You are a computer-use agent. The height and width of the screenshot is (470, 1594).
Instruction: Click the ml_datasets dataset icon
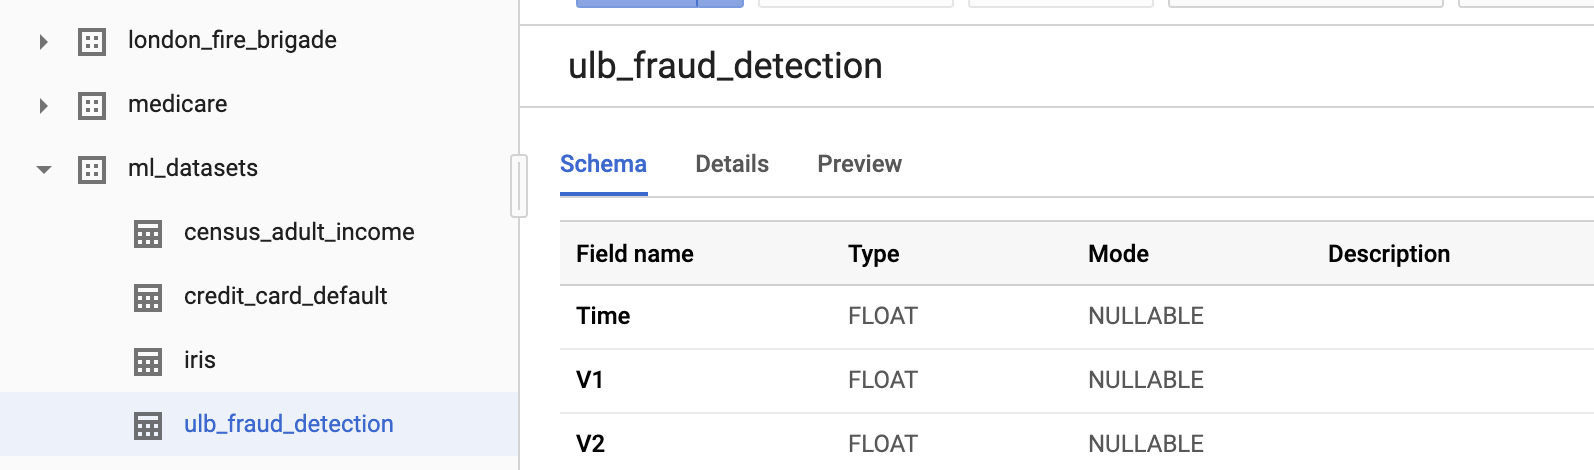(x=92, y=170)
